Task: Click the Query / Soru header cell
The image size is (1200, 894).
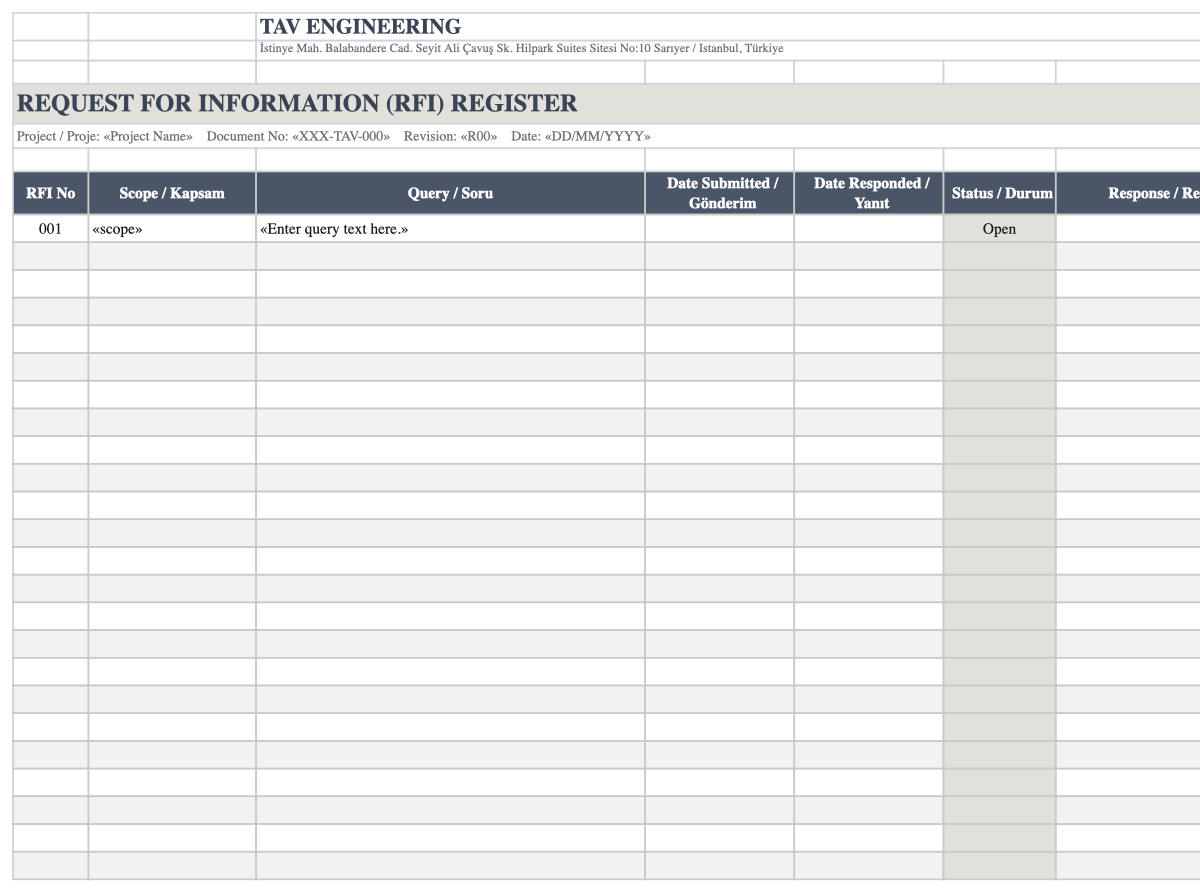Action: click(450, 193)
